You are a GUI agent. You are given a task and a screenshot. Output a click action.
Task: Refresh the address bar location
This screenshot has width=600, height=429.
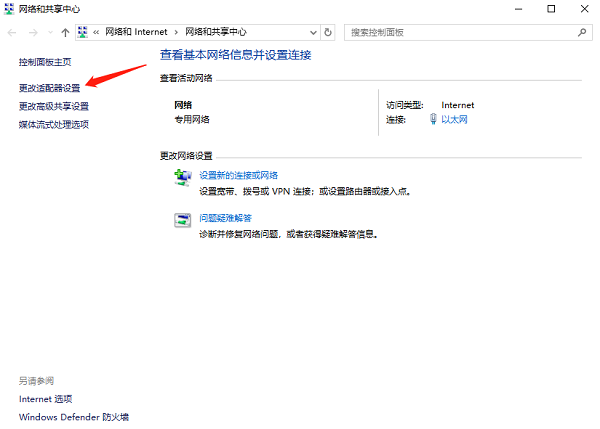tap(328, 32)
